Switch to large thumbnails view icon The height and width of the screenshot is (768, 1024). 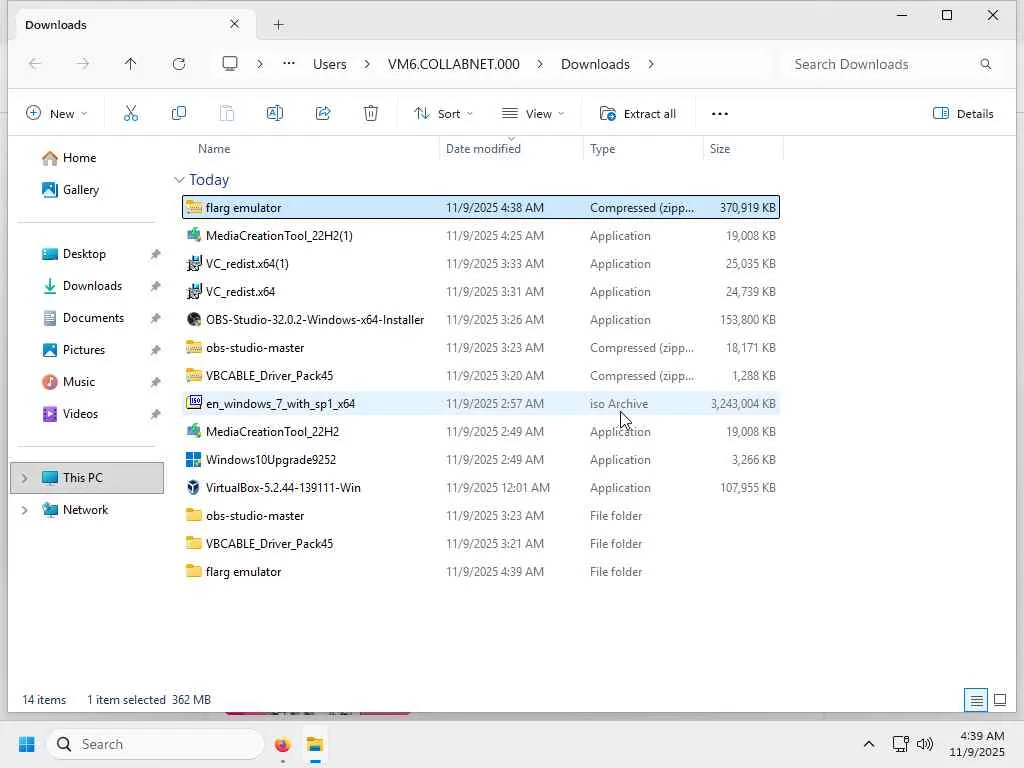[x=1000, y=700]
